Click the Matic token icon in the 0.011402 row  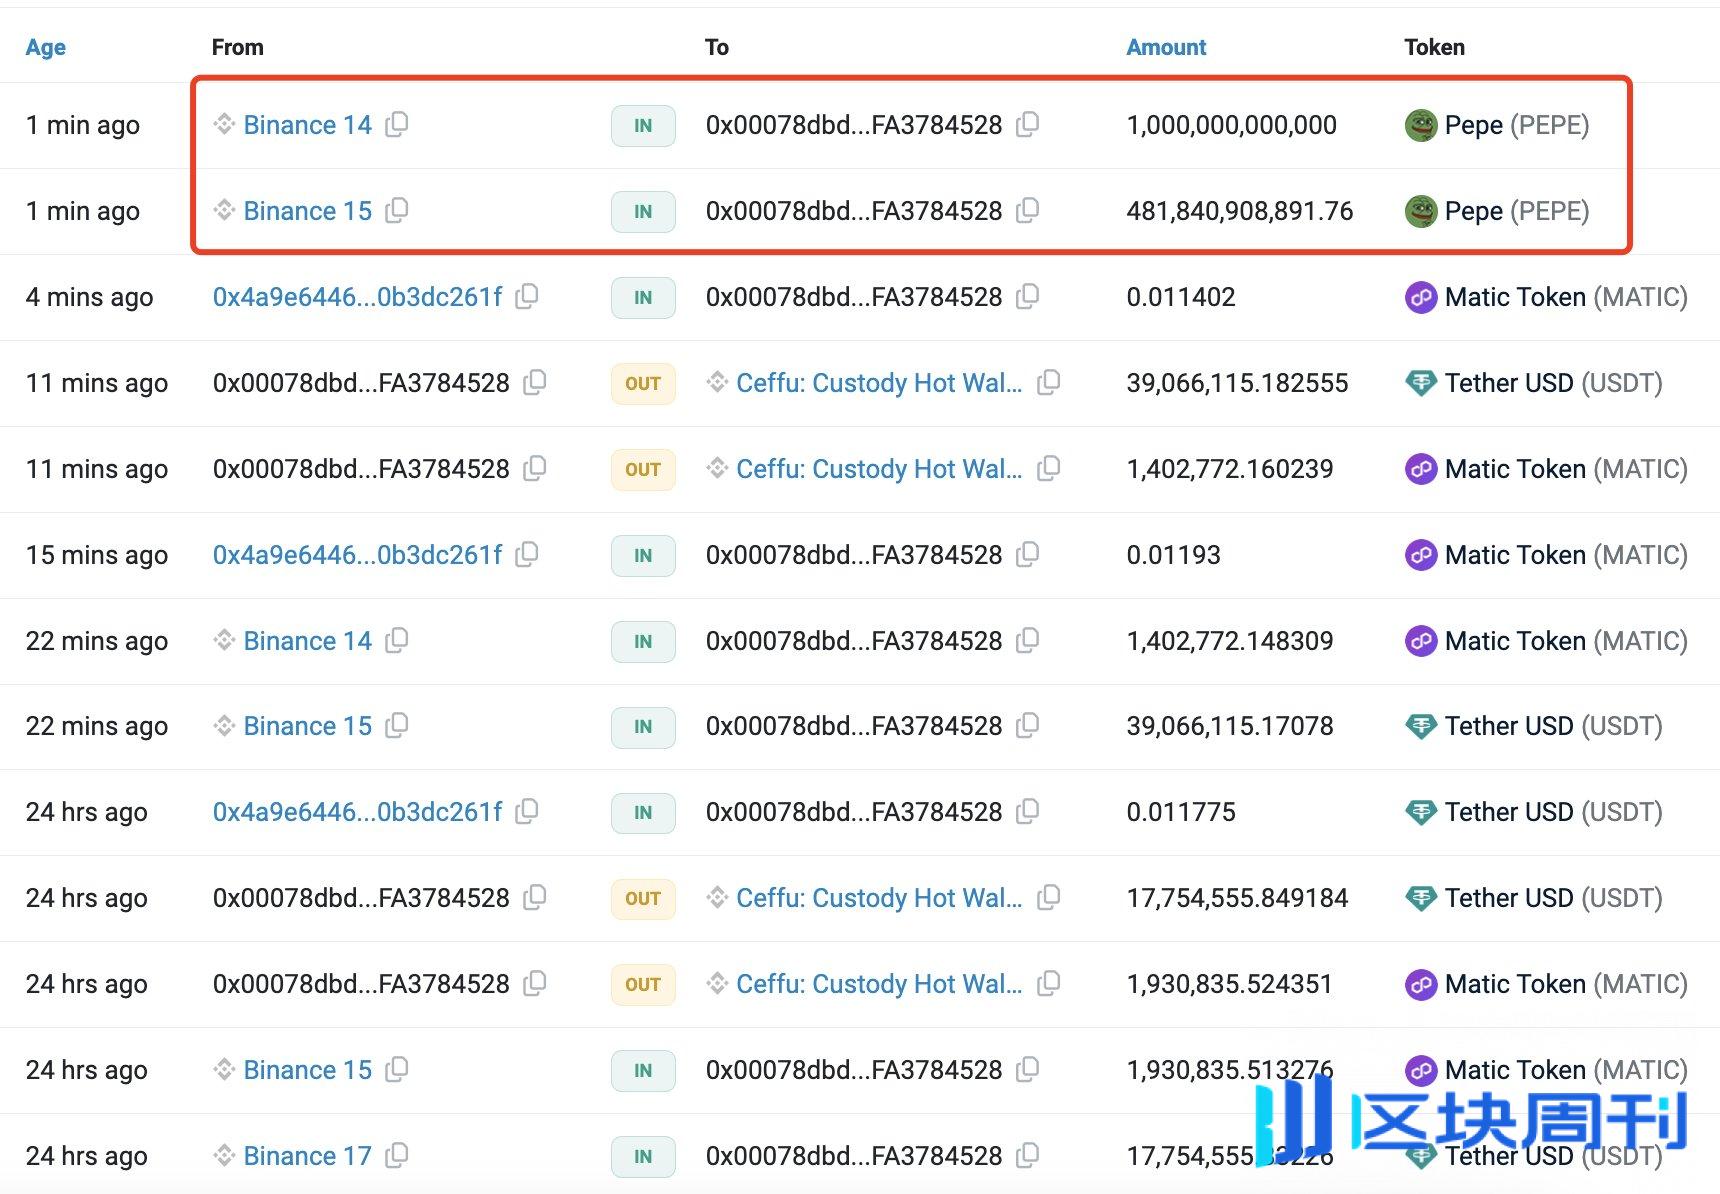(x=1421, y=297)
